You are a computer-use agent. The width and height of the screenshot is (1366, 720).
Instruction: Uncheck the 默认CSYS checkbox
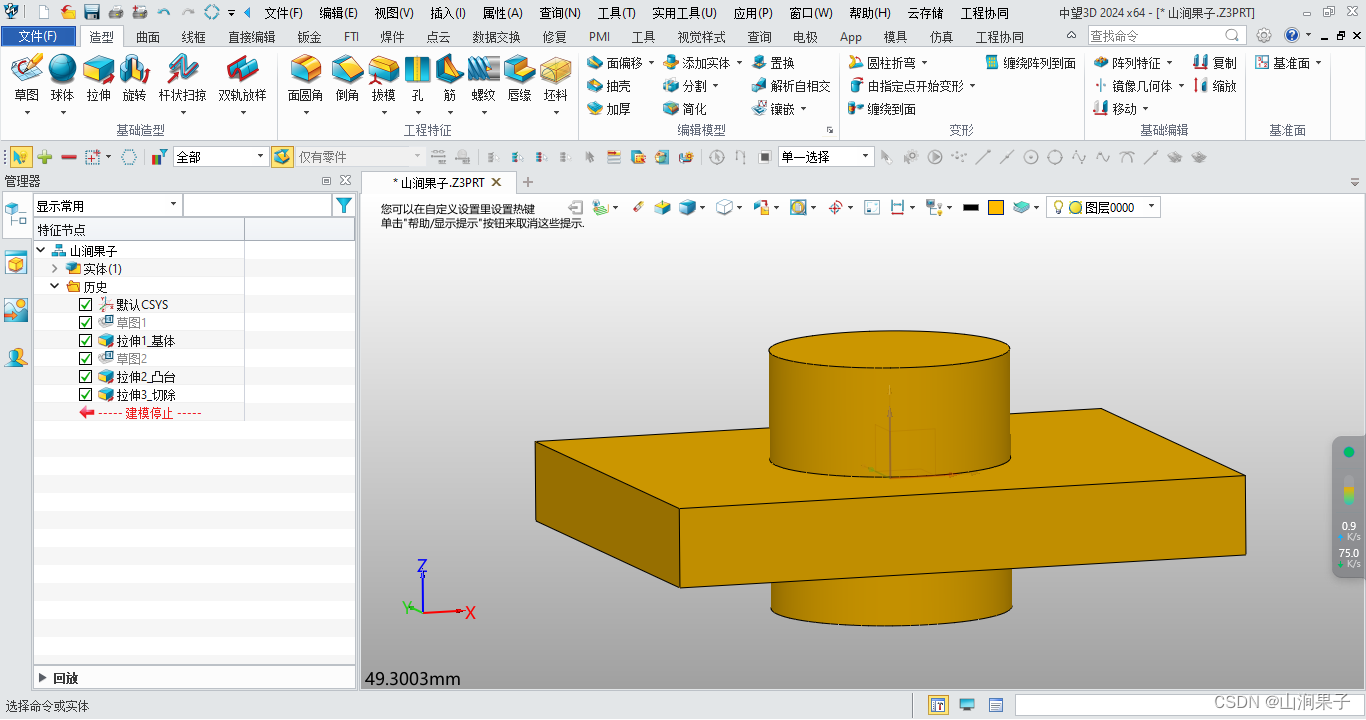pos(86,304)
